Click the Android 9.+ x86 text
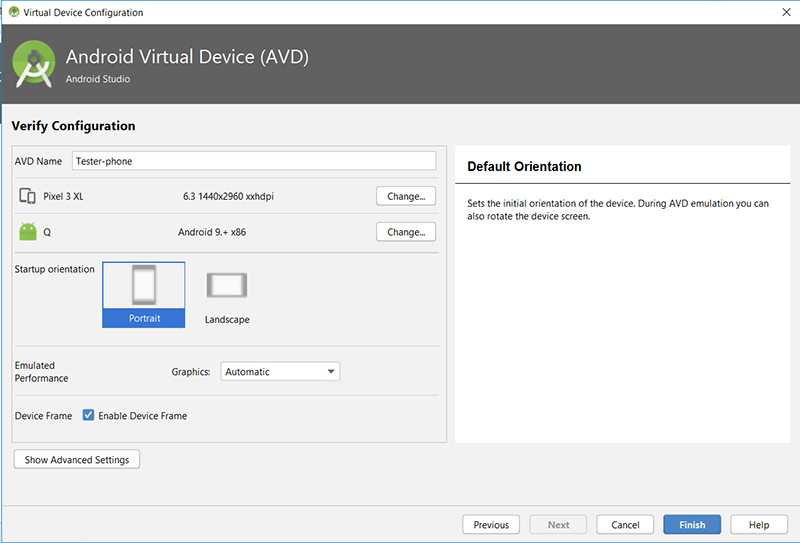Screen dimensions: 800x543 click(212, 232)
